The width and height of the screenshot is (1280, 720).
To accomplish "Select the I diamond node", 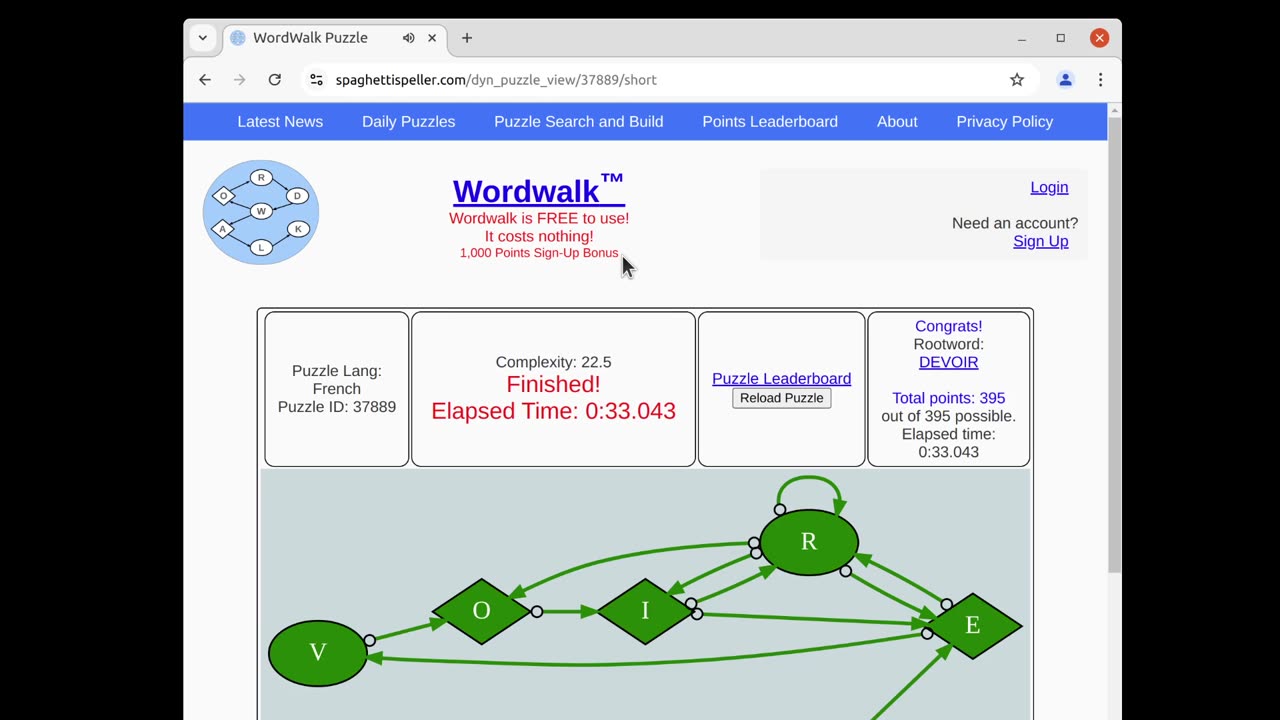I will pyautogui.click(x=645, y=611).
